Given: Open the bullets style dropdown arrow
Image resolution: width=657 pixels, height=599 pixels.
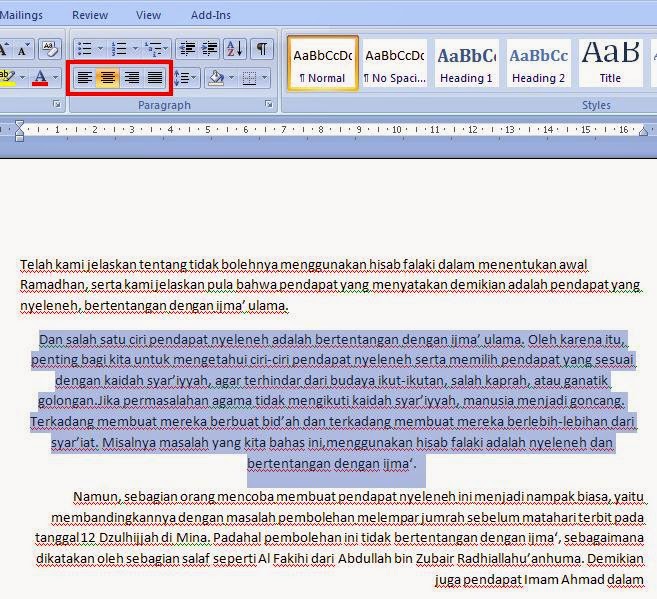Looking at the screenshot, I should click(101, 49).
